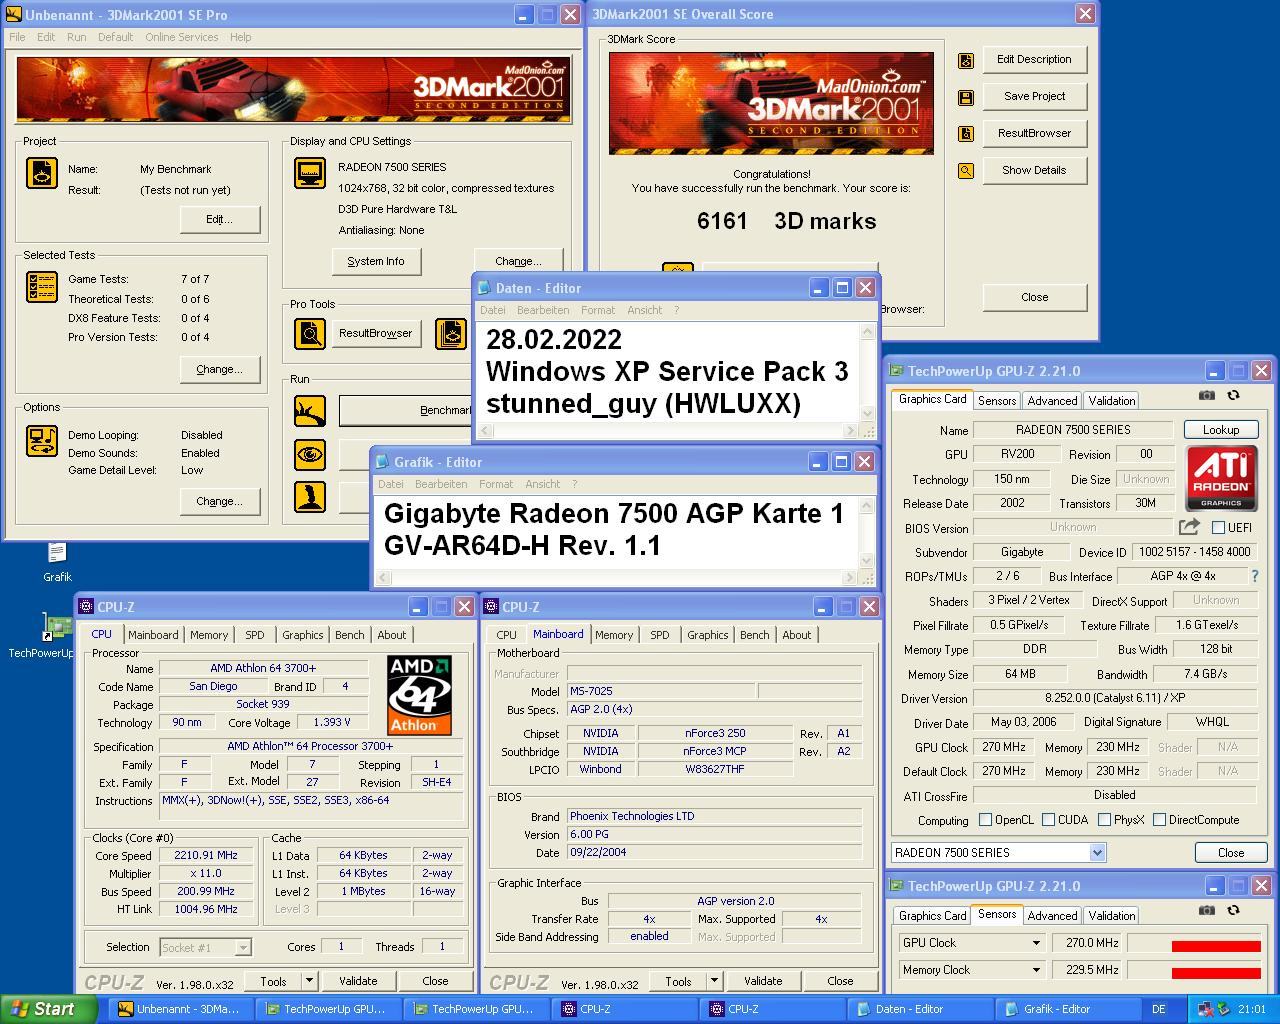Click Change... in Selected Tests section
The image size is (1280, 1024).
coord(220,369)
